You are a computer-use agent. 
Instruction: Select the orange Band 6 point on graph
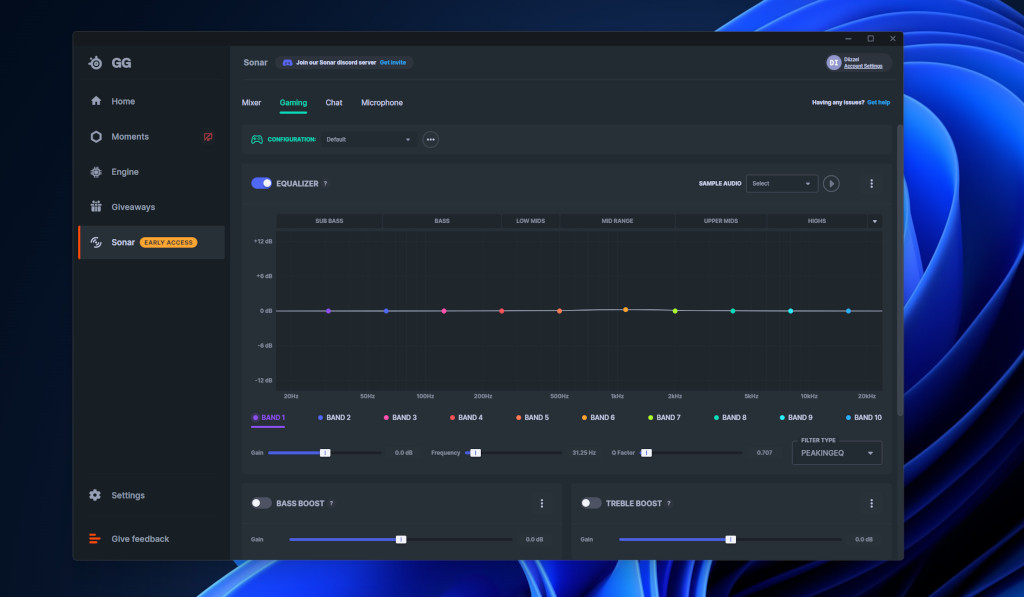pyautogui.click(x=625, y=310)
